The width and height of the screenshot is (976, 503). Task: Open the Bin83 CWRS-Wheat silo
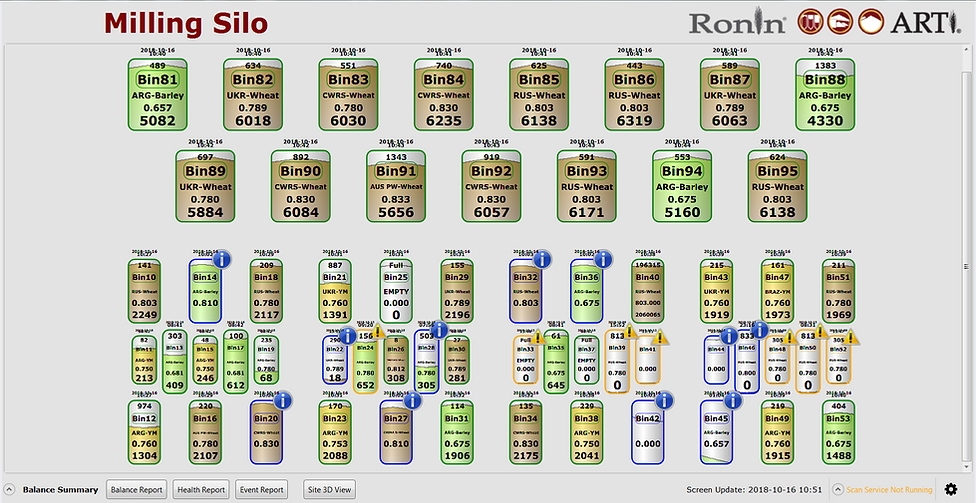click(x=348, y=94)
